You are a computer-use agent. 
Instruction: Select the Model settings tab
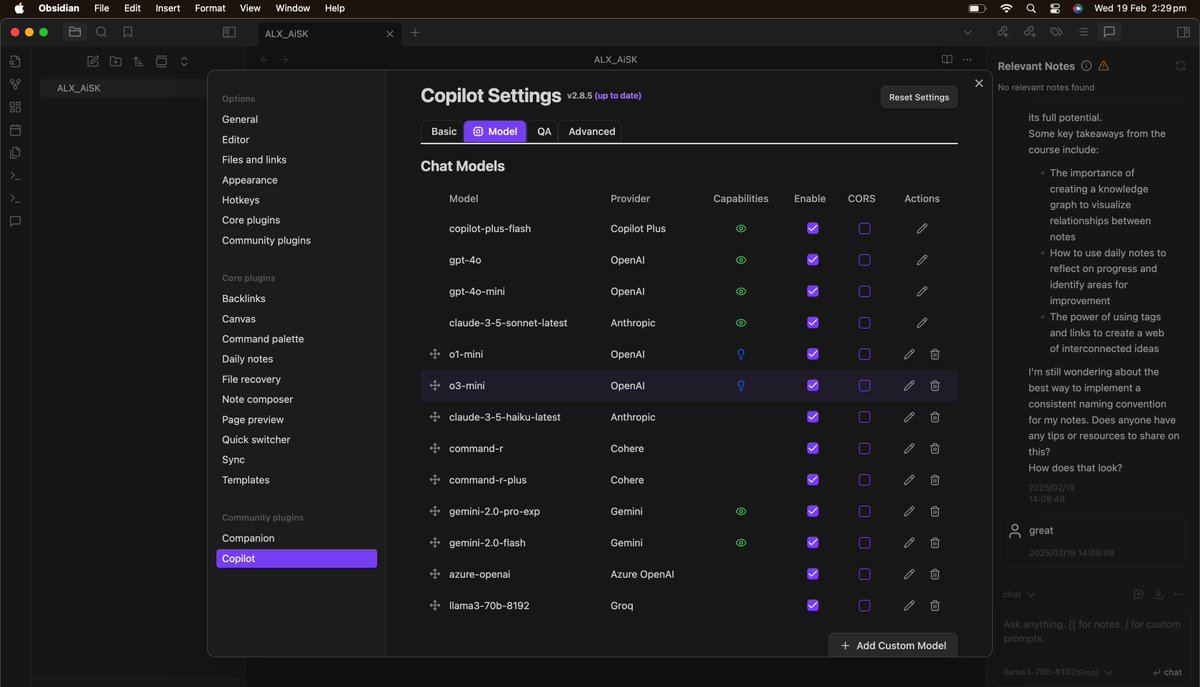coord(495,132)
